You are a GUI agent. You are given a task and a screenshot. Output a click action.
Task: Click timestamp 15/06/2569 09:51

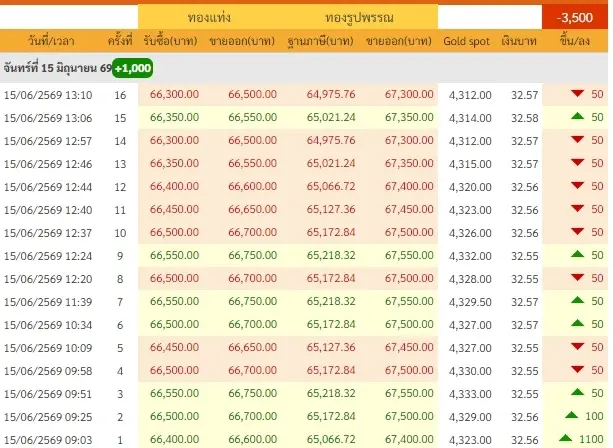pyautogui.click(x=48, y=394)
